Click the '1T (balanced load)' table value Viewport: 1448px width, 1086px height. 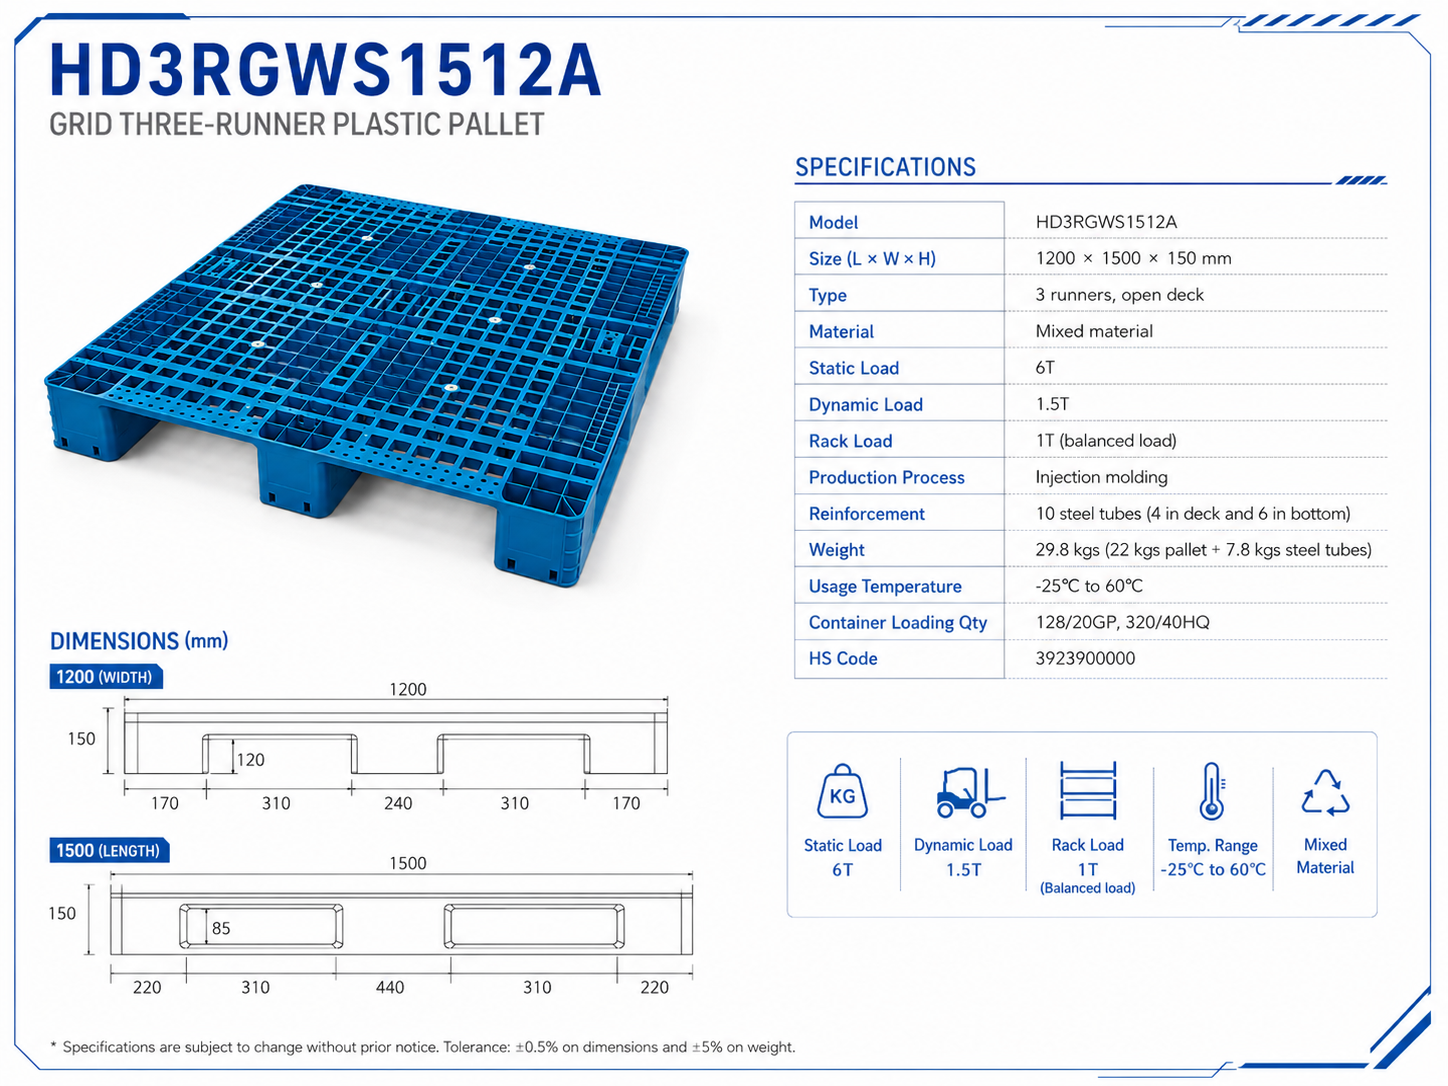point(1106,441)
